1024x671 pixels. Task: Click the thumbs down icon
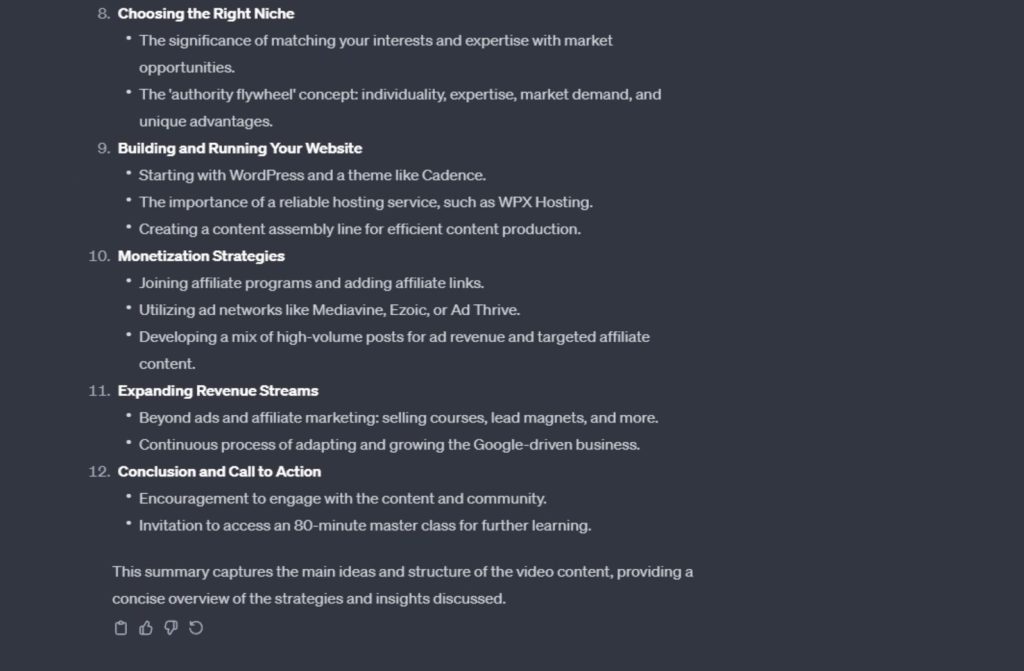tap(171, 628)
